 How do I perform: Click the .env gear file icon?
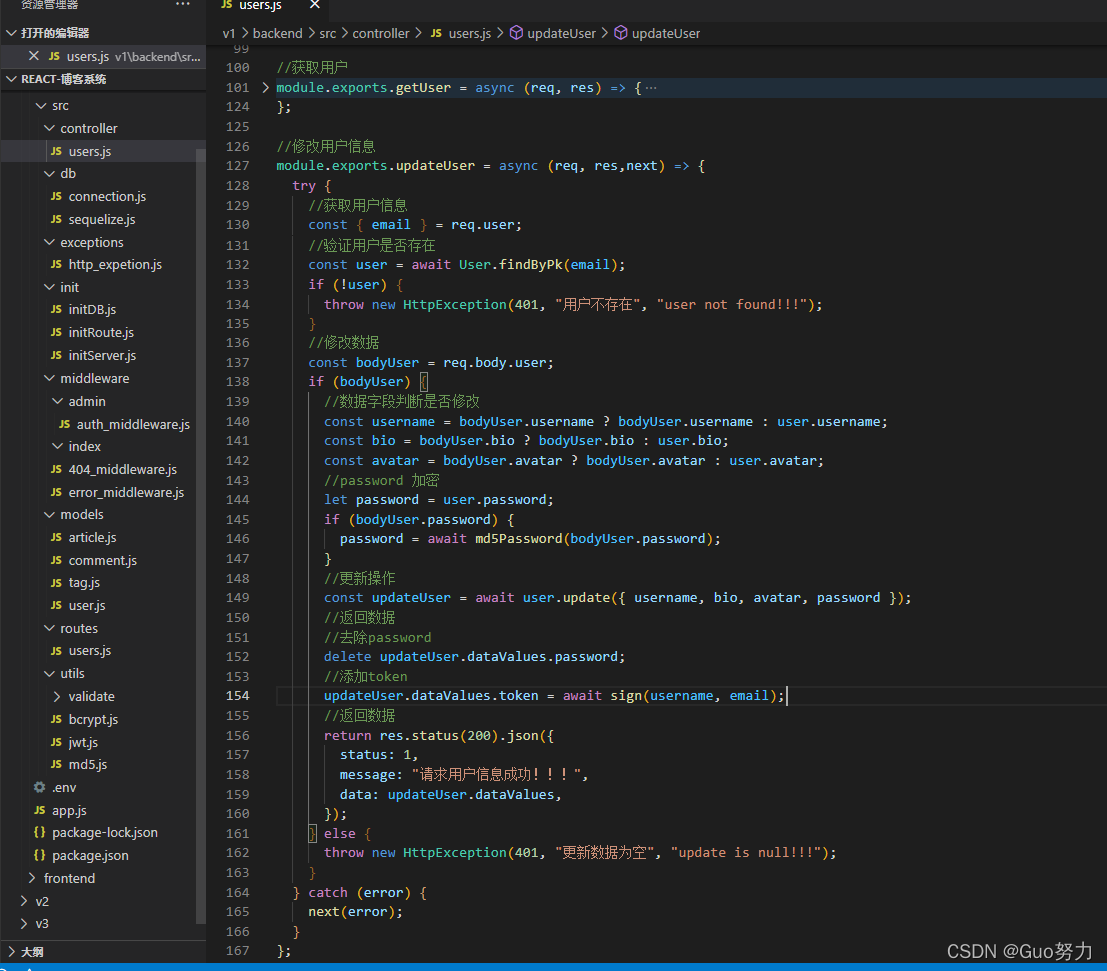[x=40, y=787]
